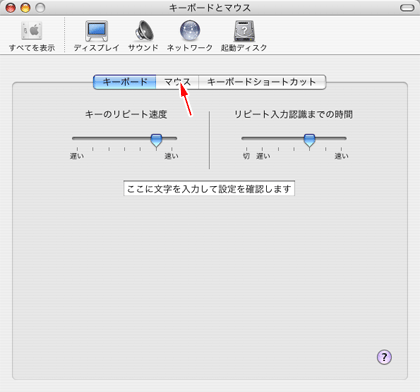Open the Display (ディスプレイ) preferences icon

coord(96,36)
